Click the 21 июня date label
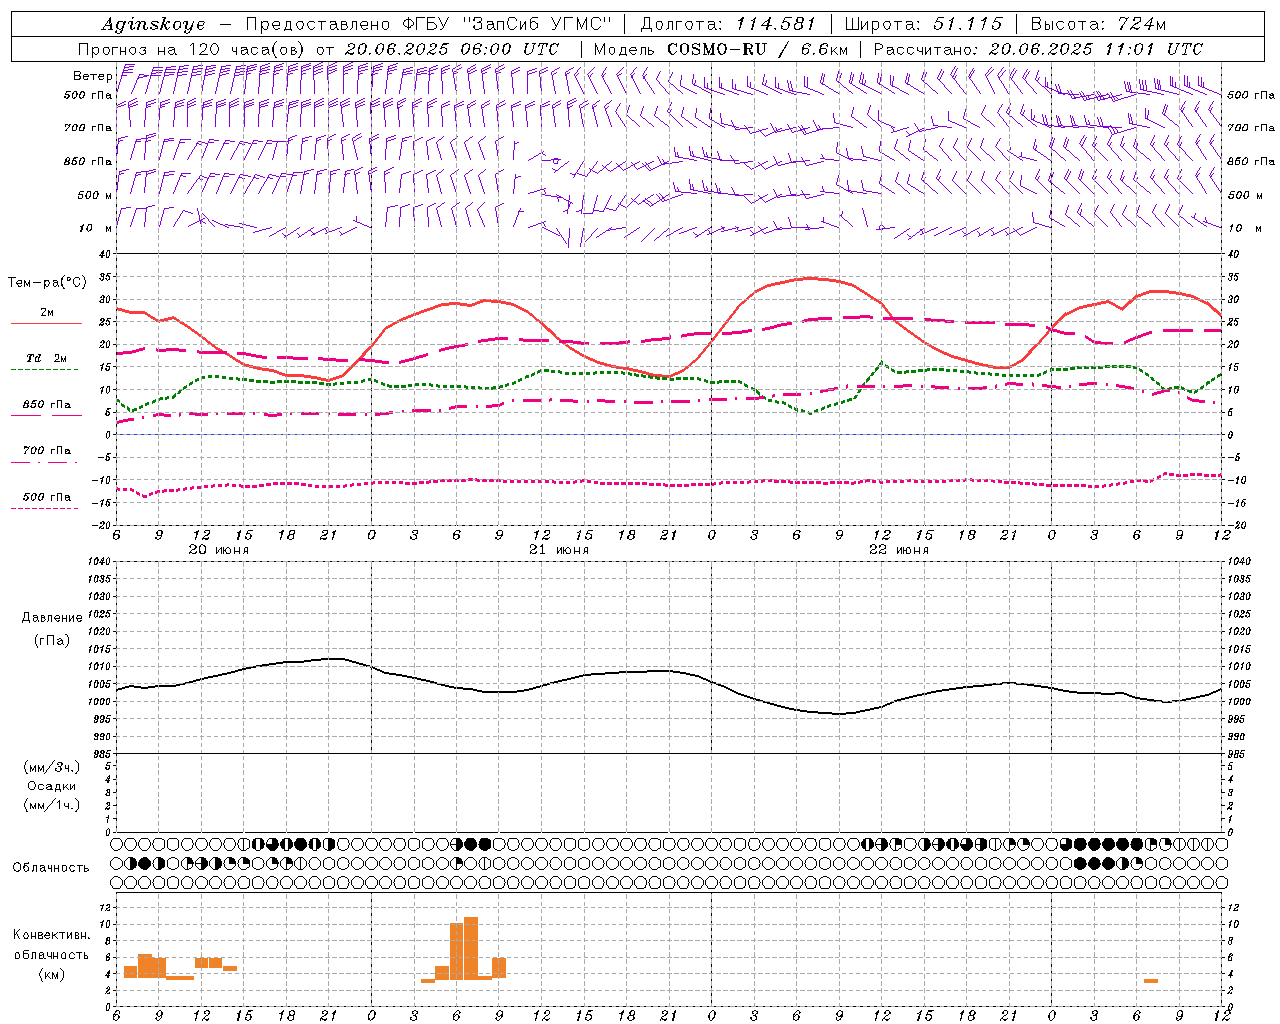This screenshot has height=1024, width=1280. (x=559, y=550)
